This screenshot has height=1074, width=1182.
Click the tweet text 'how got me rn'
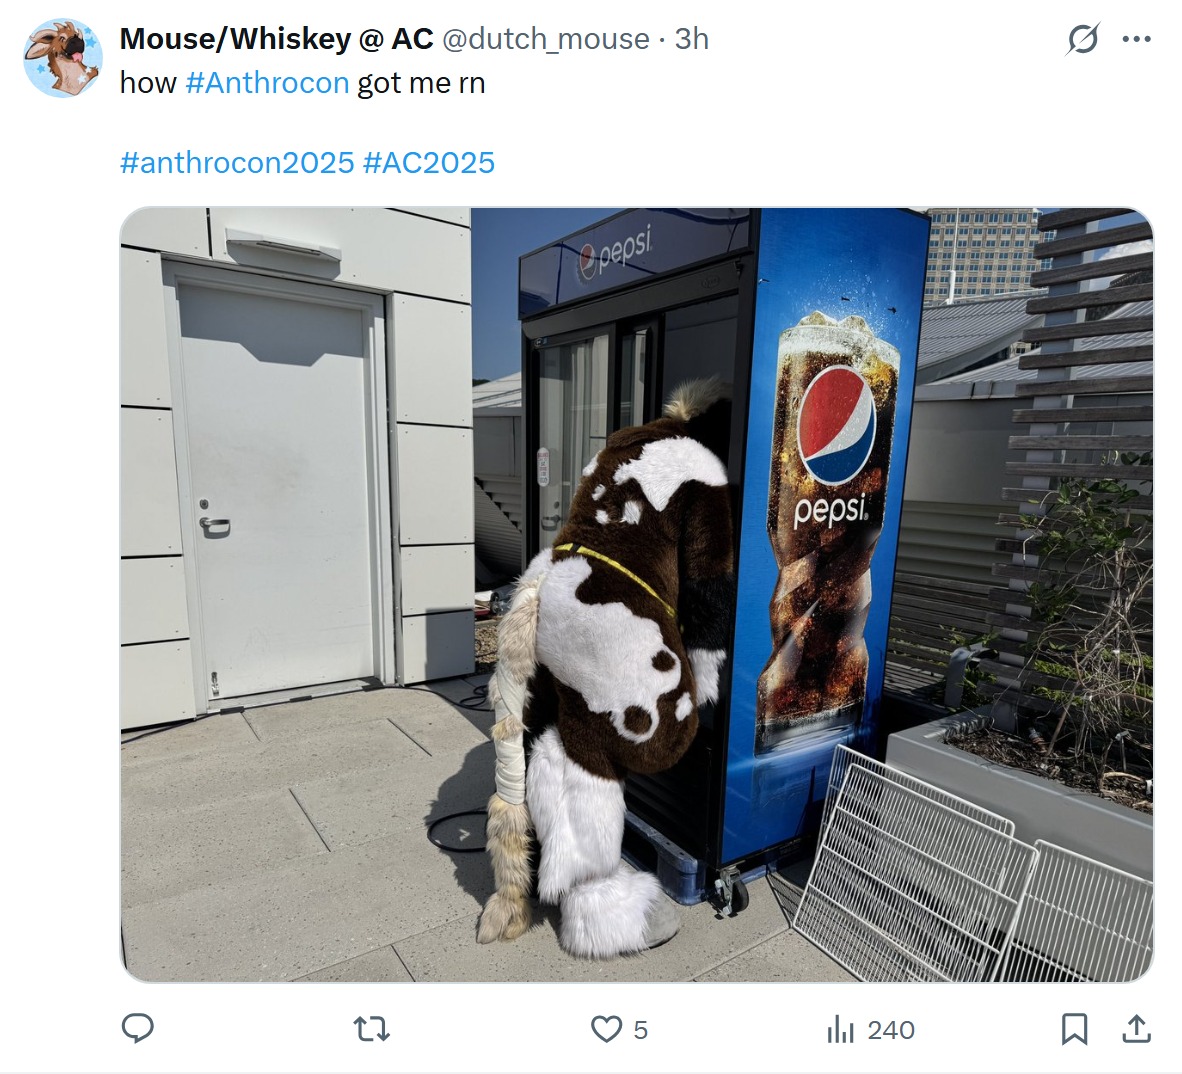[302, 83]
